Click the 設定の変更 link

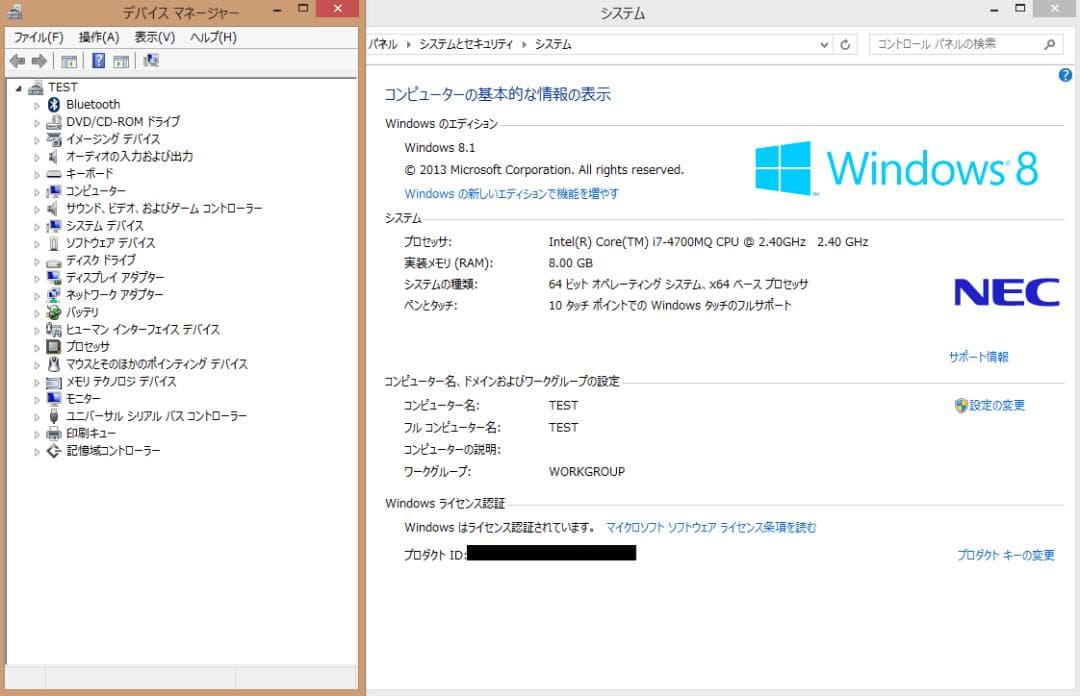(x=997, y=405)
